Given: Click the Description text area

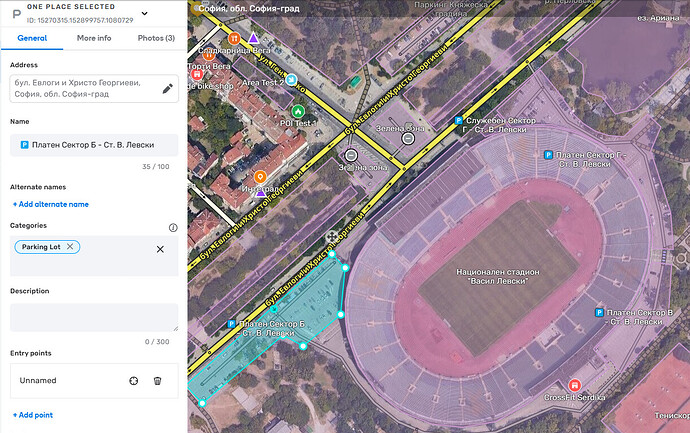Looking at the screenshot, I should click(x=94, y=317).
